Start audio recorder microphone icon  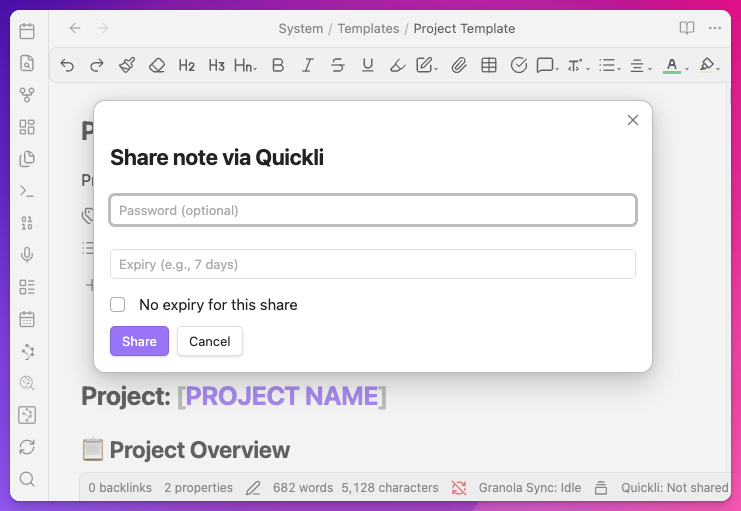[27, 255]
